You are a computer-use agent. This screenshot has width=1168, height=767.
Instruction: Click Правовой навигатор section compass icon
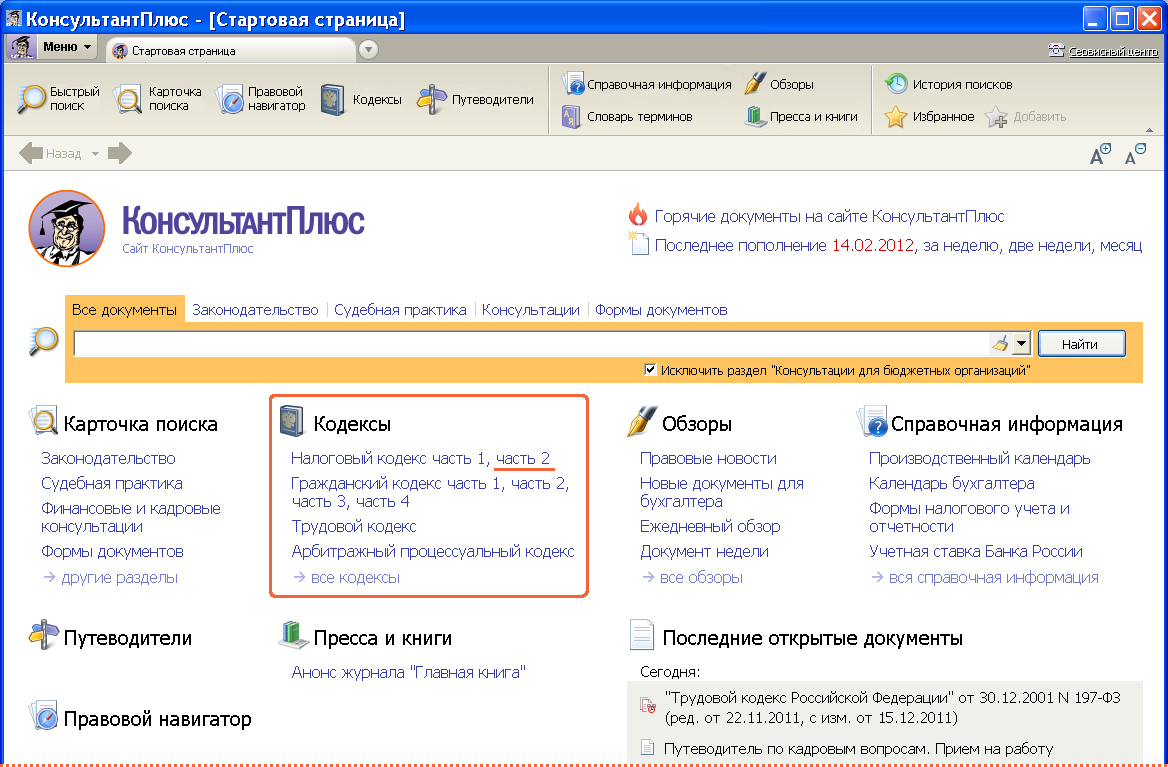click(42, 716)
